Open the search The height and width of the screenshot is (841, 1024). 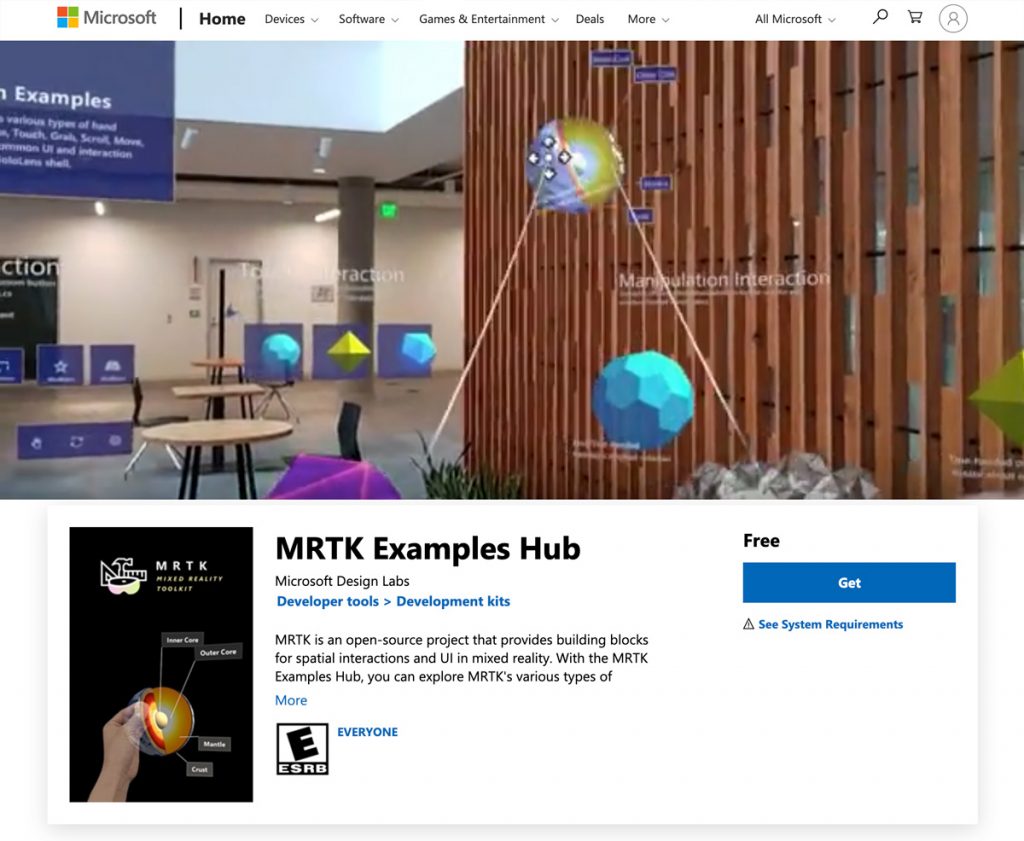[x=880, y=17]
